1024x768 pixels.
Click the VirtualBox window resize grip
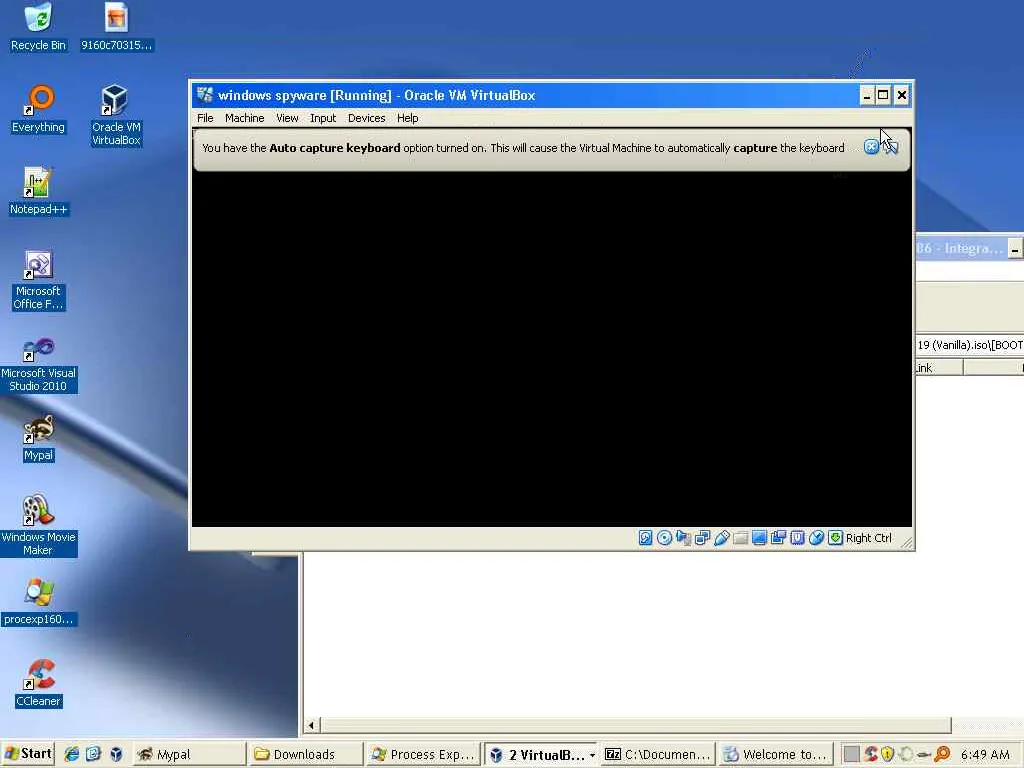click(x=906, y=541)
